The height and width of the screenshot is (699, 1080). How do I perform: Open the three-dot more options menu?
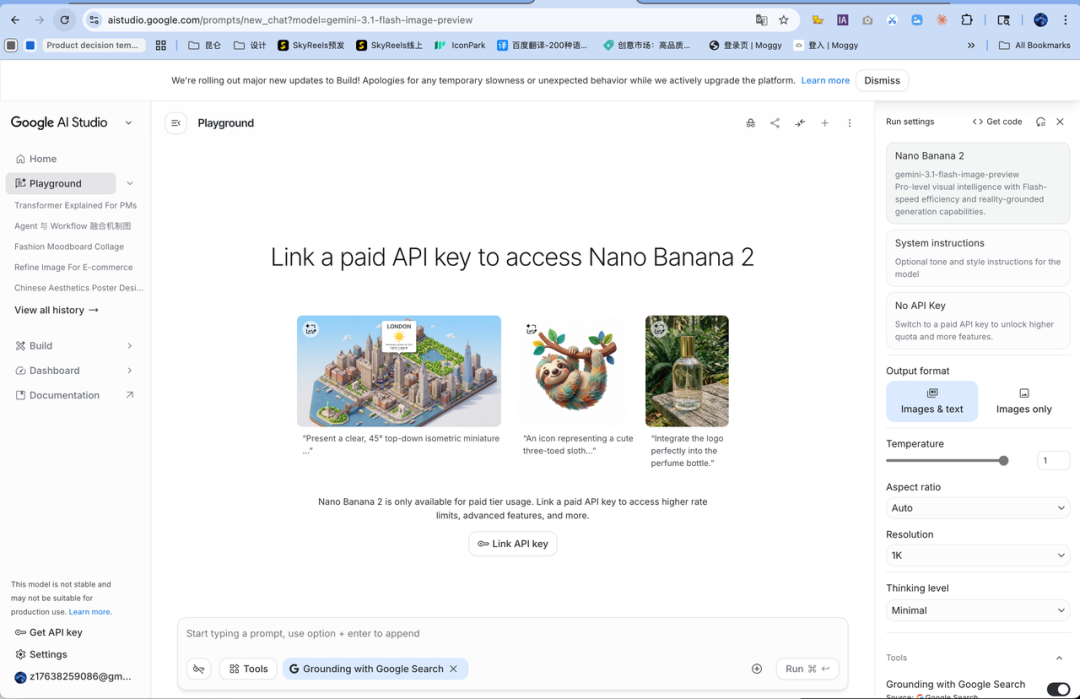[x=850, y=123]
